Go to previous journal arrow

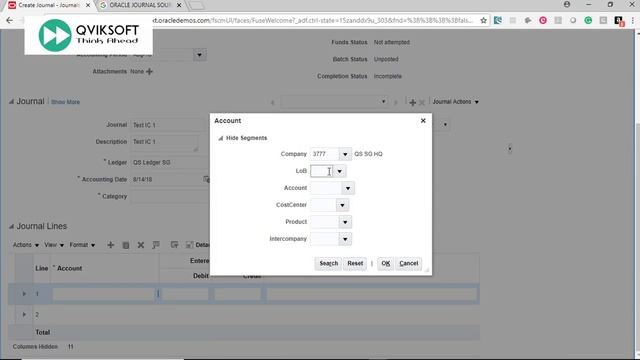tap(273, 102)
